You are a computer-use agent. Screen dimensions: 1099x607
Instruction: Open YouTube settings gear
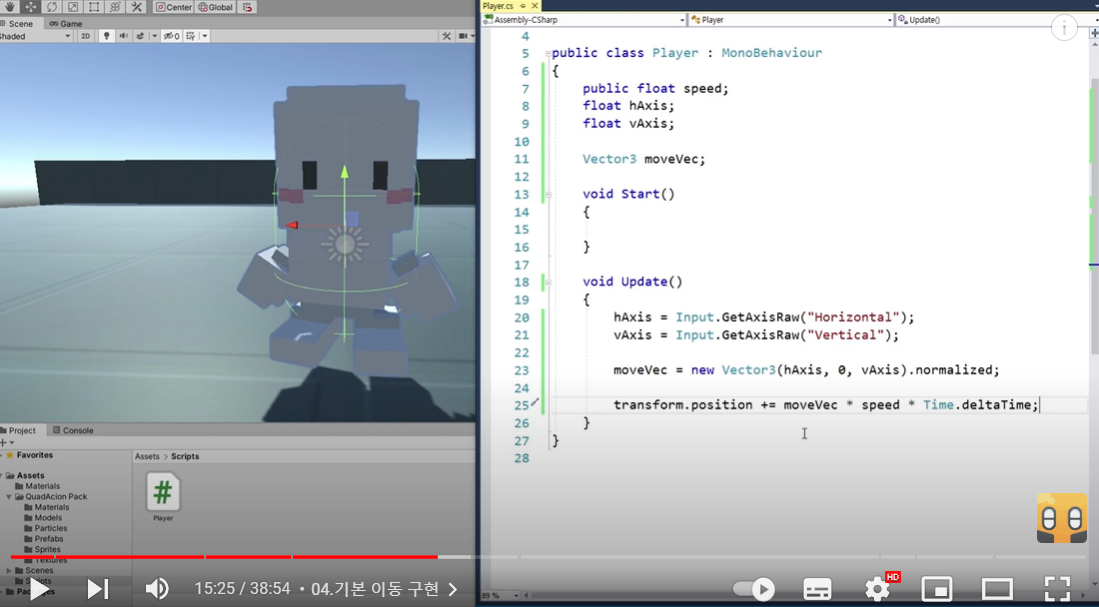tap(878, 589)
